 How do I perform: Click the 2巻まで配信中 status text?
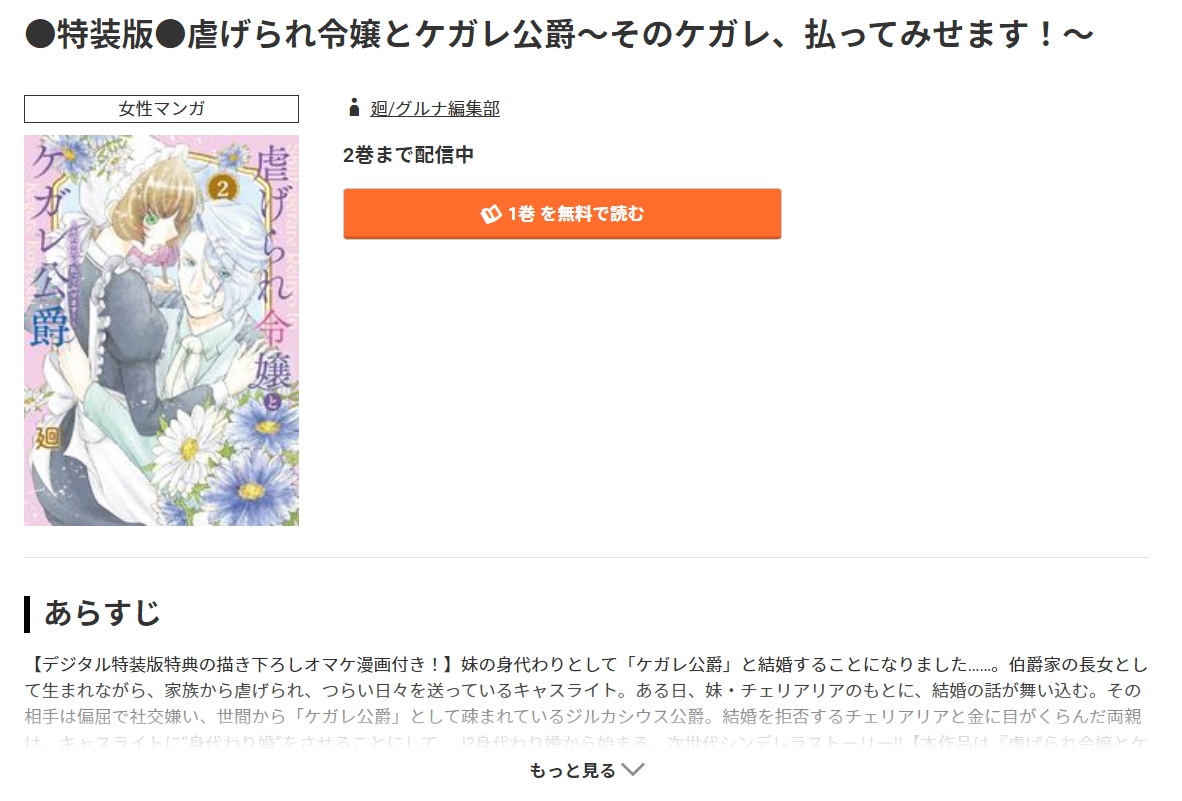click(409, 155)
